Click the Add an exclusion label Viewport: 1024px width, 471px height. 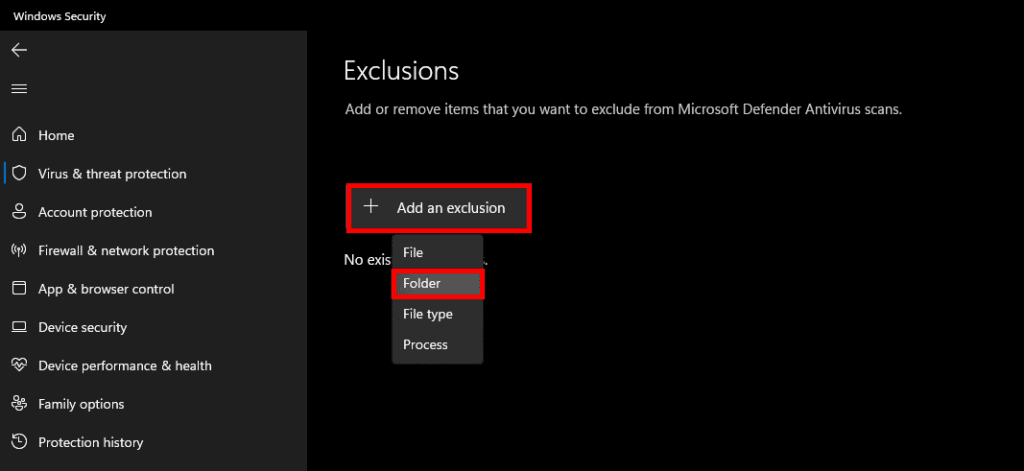pyautogui.click(x=451, y=208)
